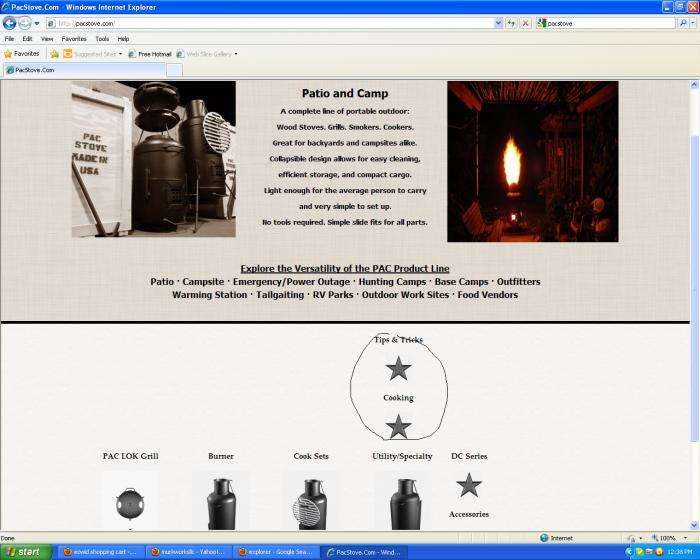The height and width of the screenshot is (560, 700).
Task: Click the PAC LOK Grill label
Action: [x=130, y=456]
